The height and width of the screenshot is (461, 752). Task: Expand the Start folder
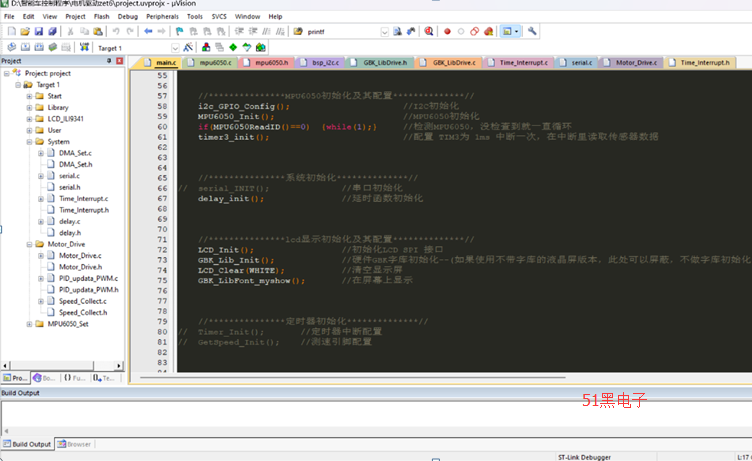pyautogui.click(x=29, y=96)
